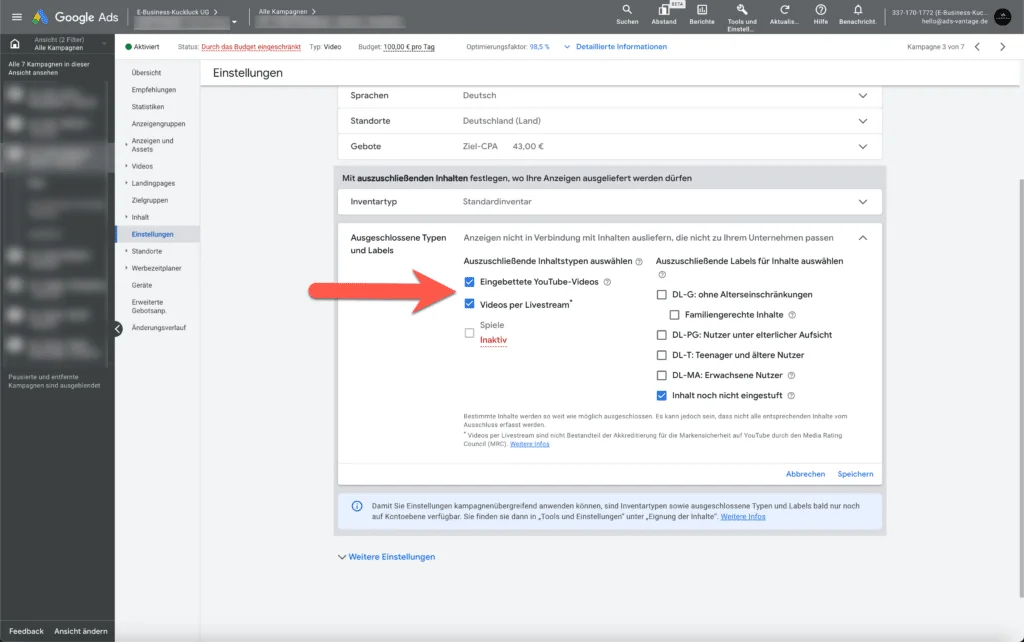Click Ansicht ändern
The height and width of the screenshot is (642, 1024).
click(80, 632)
